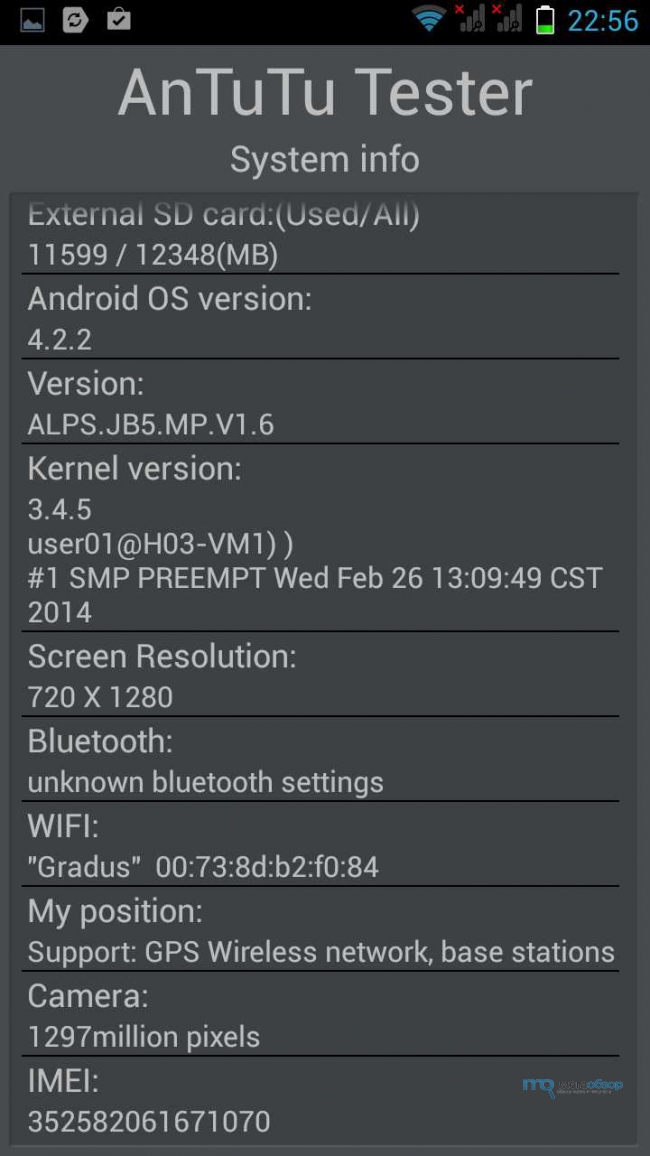Tap the first SIM signal icon
The width and height of the screenshot is (650, 1156).
pyautogui.click(x=470, y=19)
